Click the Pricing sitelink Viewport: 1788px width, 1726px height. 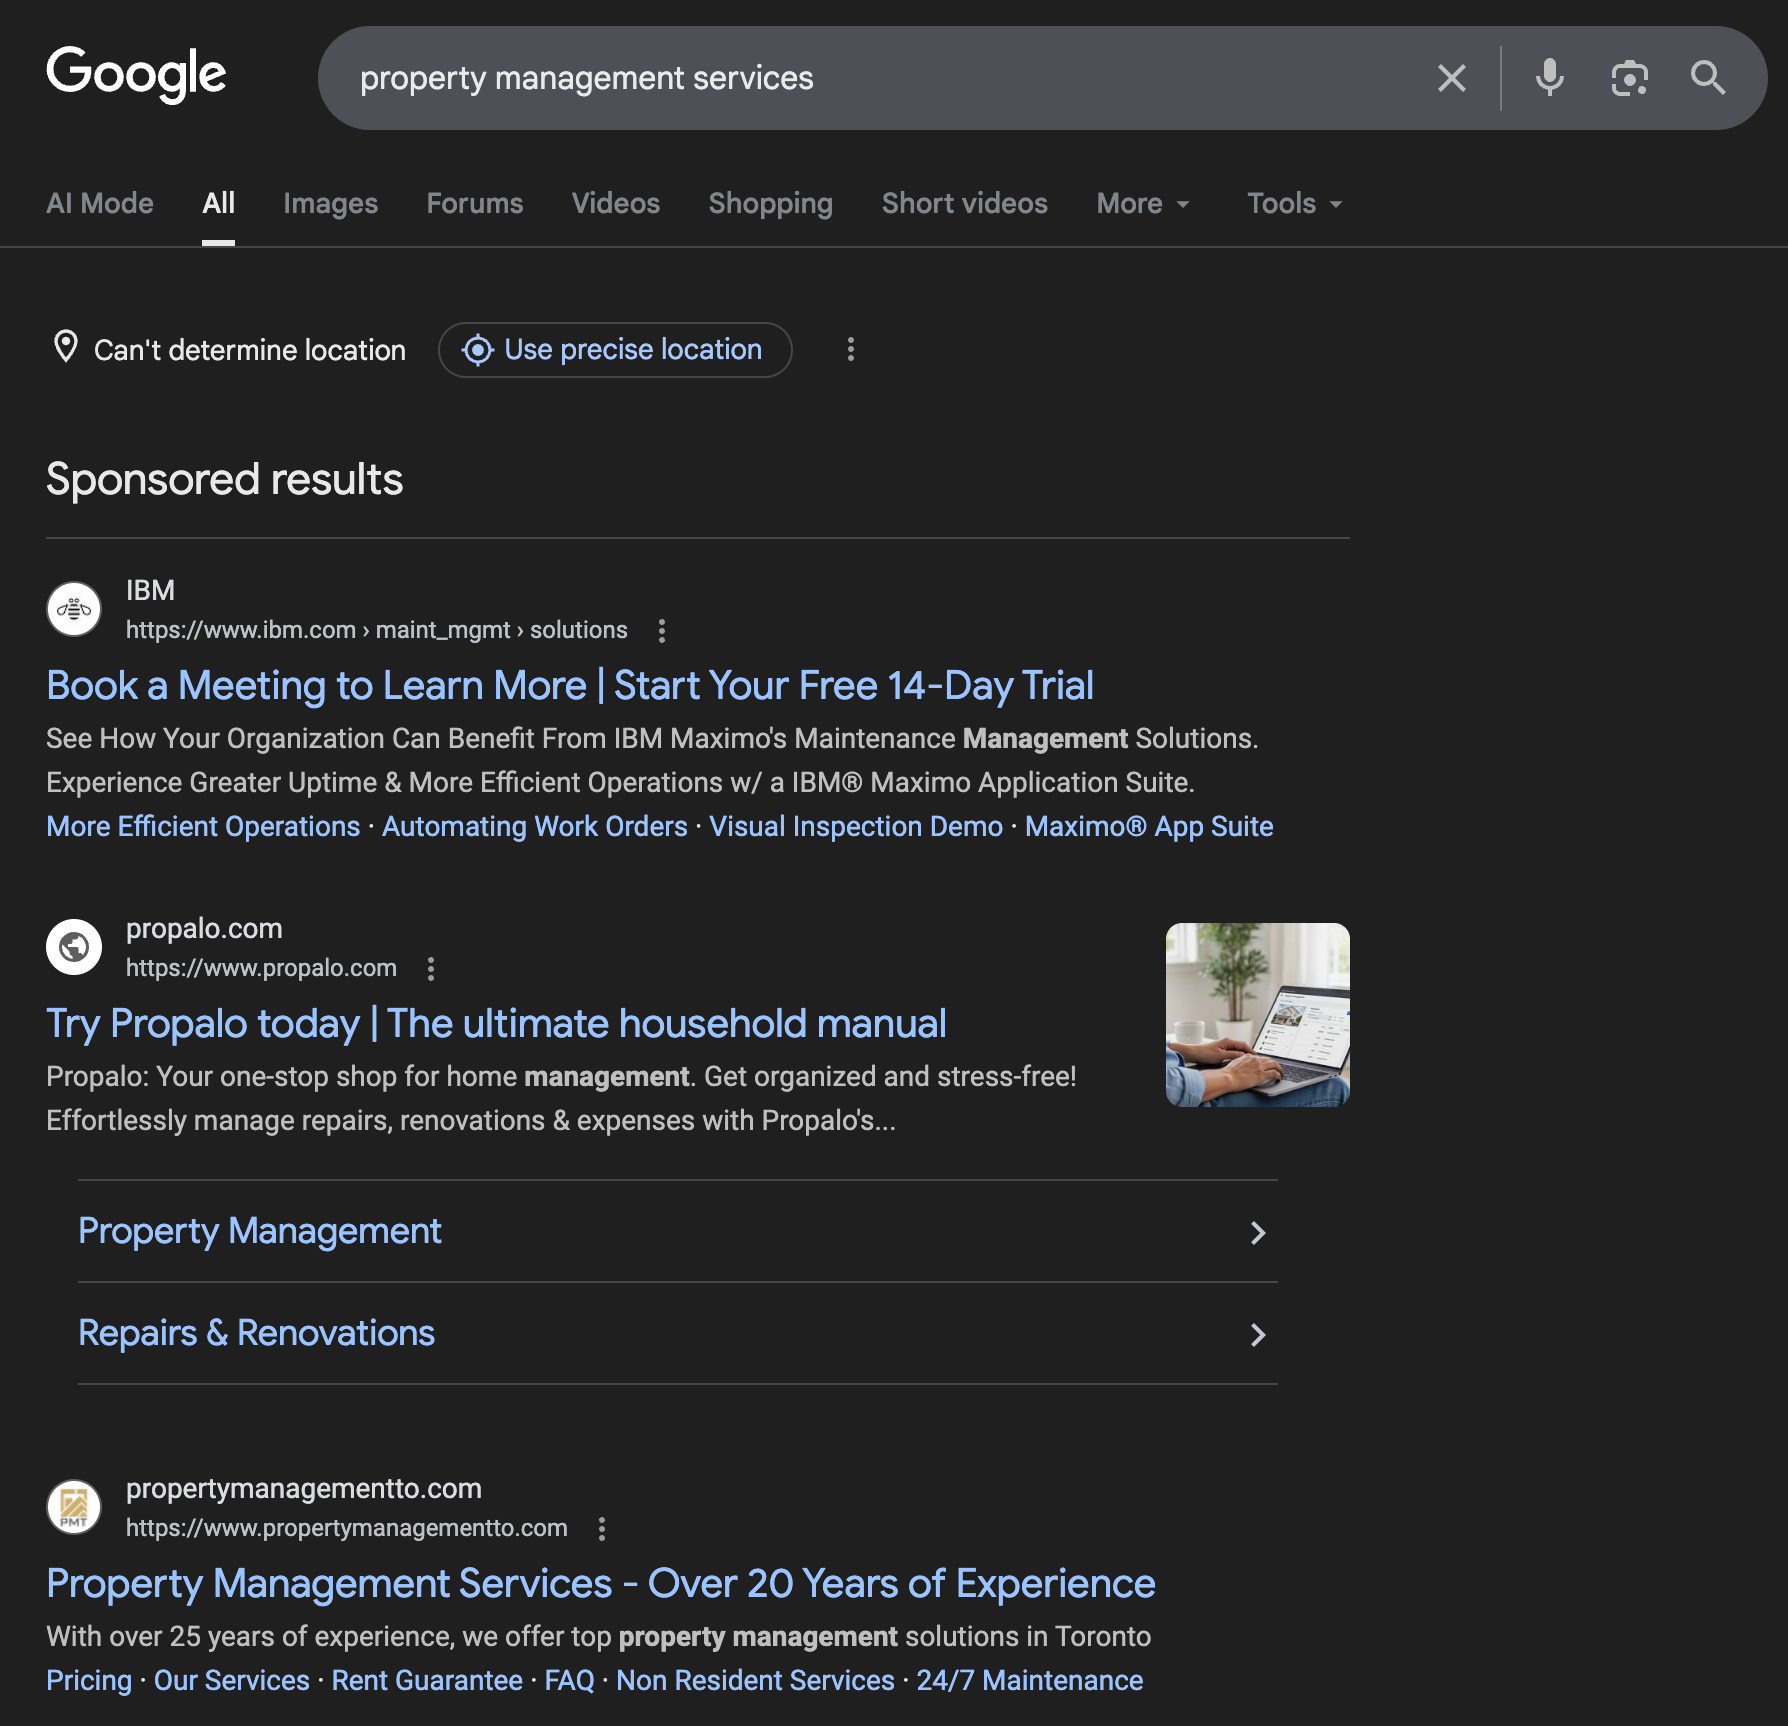89,1680
